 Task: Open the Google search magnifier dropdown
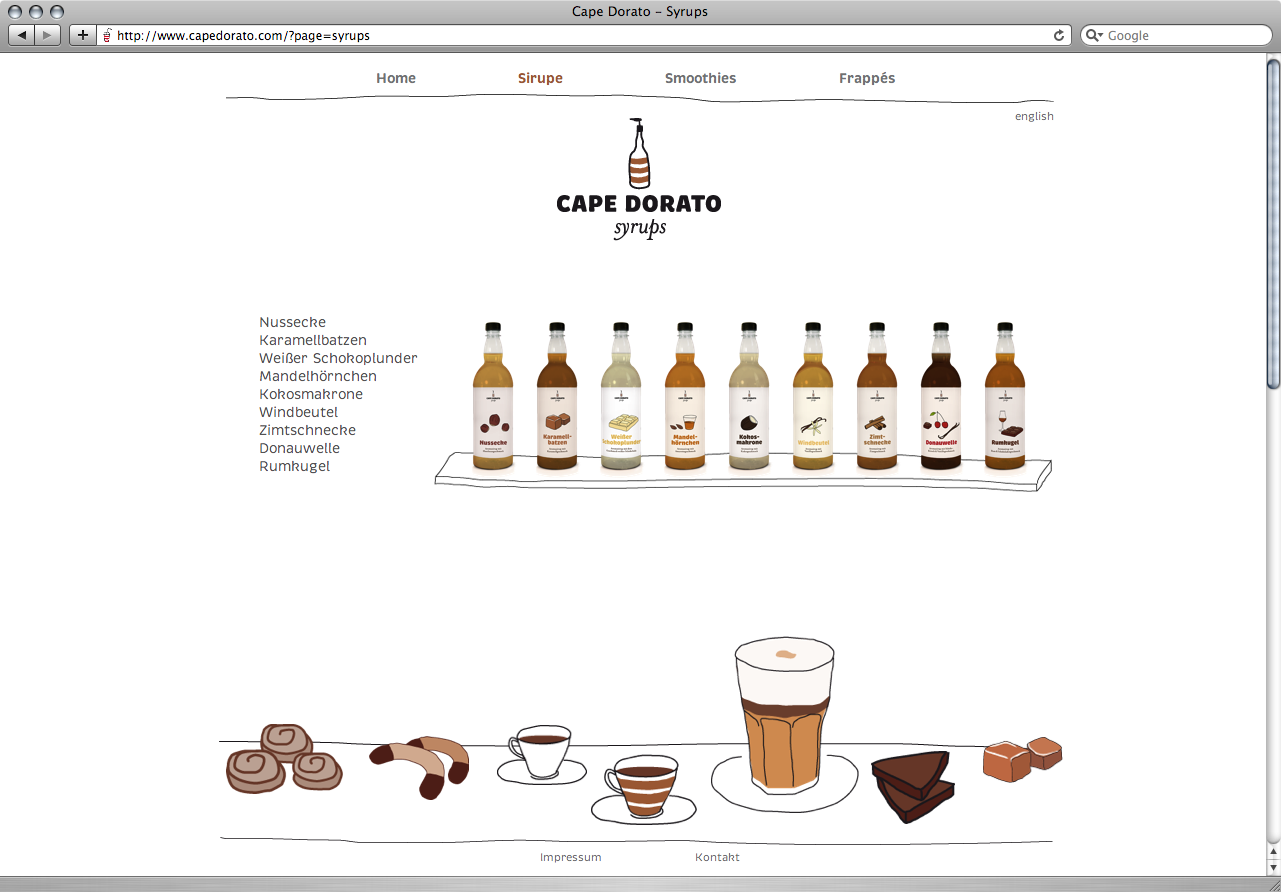[x=1094, y=35]
